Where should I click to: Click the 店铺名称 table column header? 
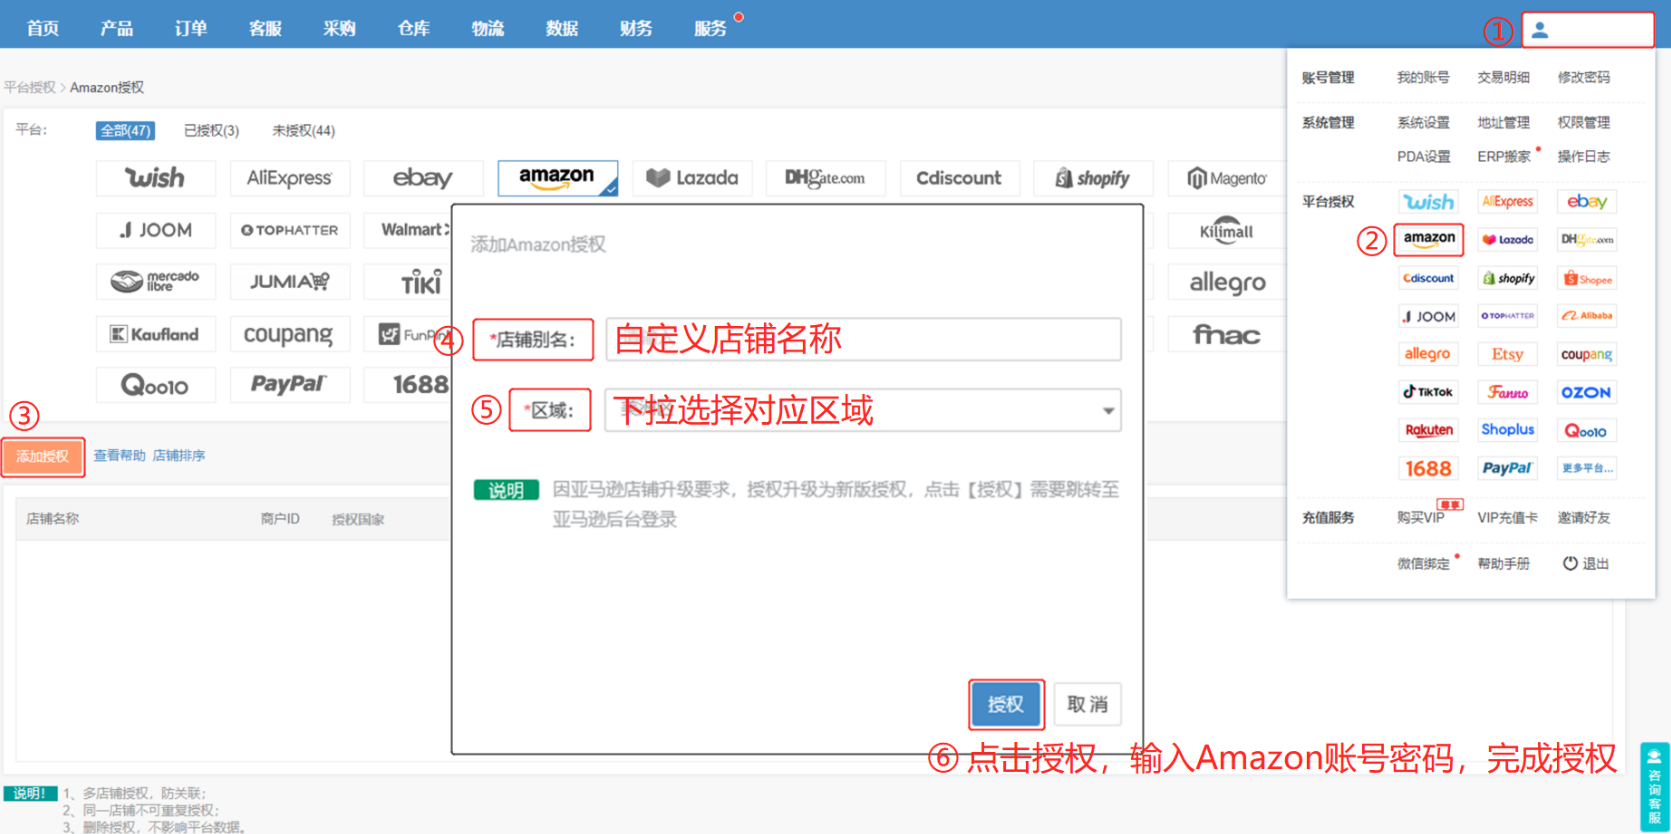(52, 519)
